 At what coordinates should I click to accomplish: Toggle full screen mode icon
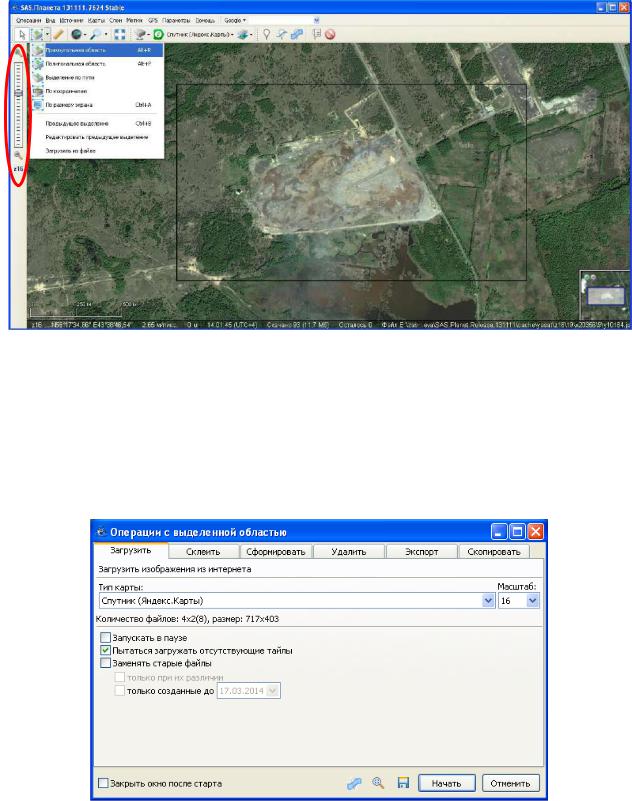(120, 34)
